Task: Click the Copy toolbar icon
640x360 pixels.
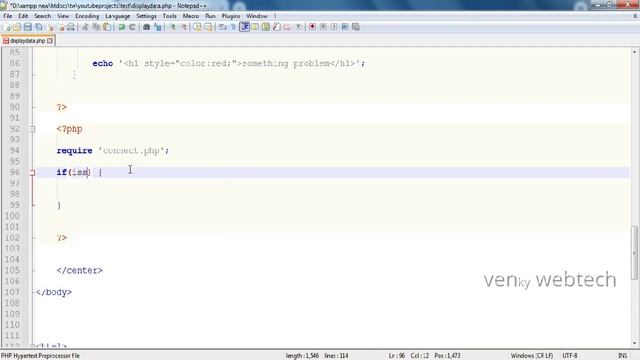Action: coord(96,27)
